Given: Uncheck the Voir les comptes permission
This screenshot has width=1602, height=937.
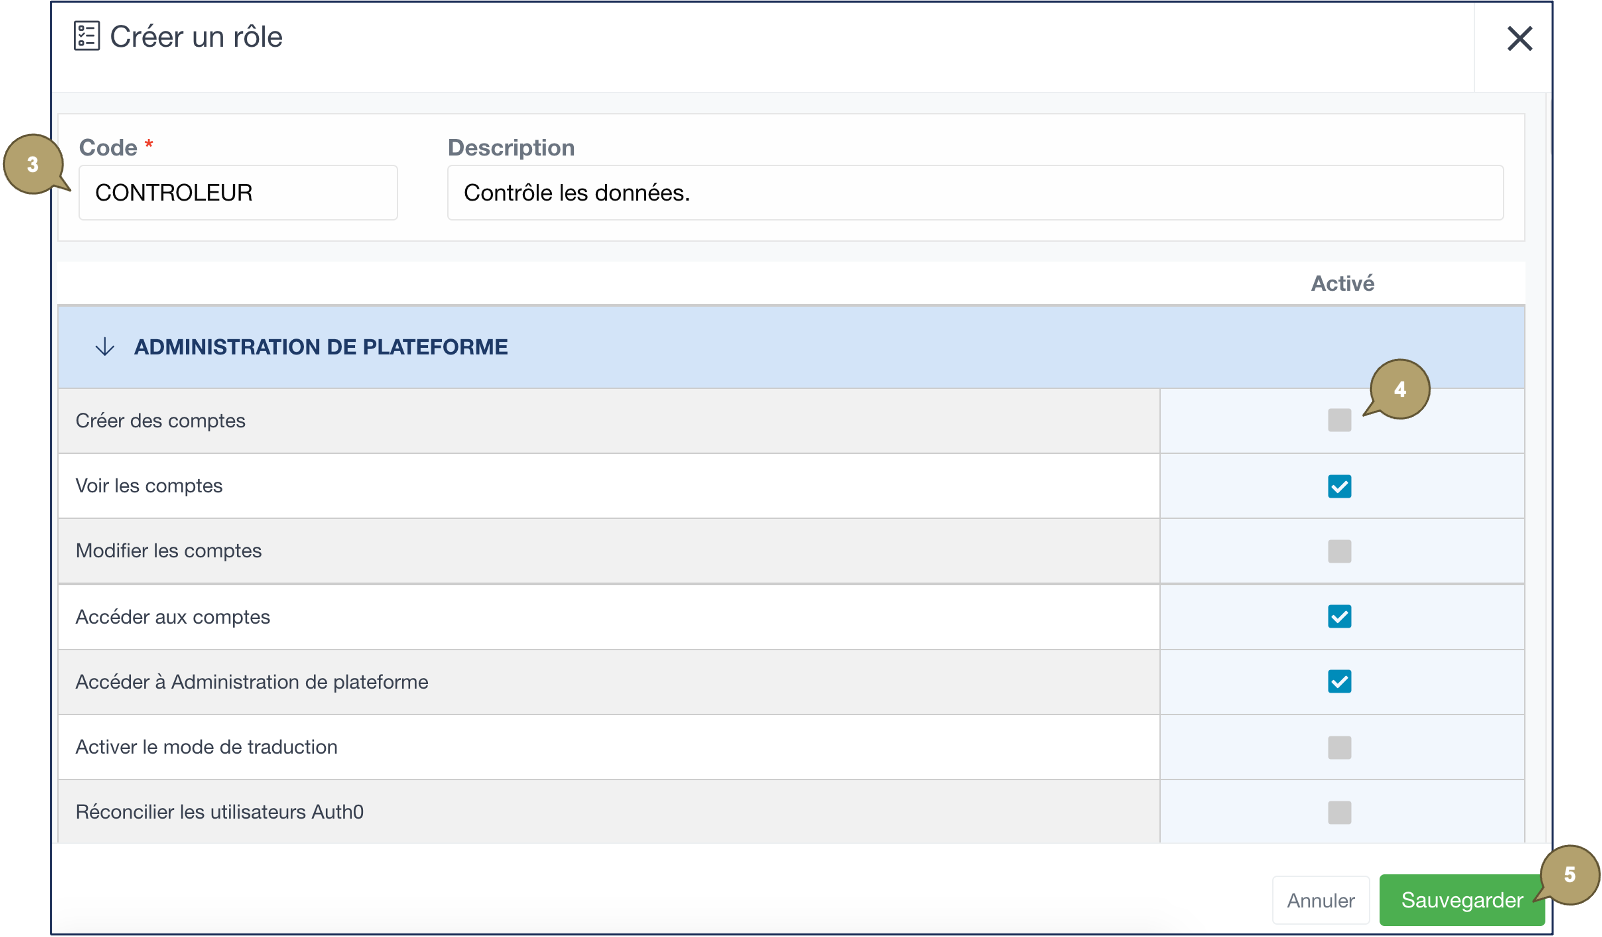Looking at the screenshot, I should pyautogui.click(x=1339, y=487).
